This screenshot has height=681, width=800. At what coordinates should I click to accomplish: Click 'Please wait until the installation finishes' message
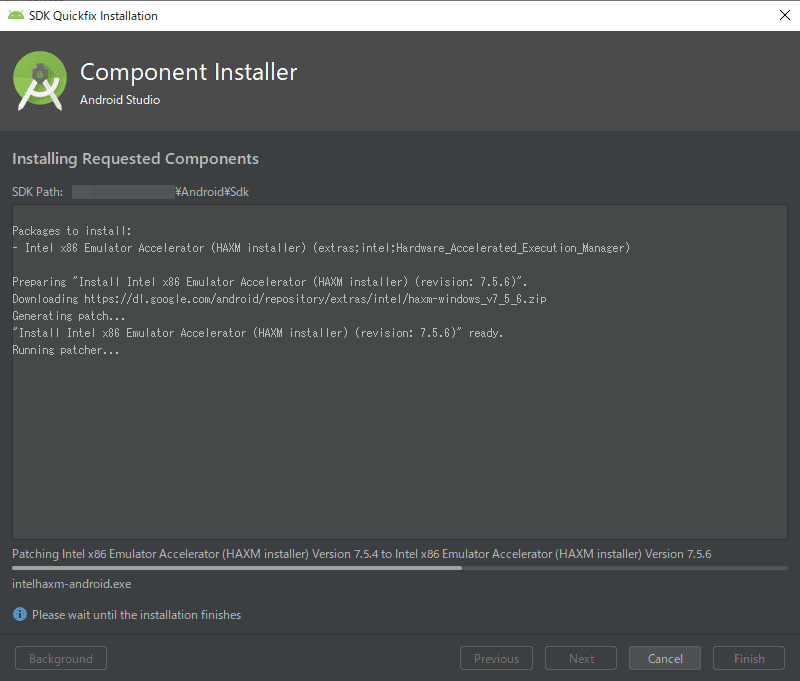point(137,615)
